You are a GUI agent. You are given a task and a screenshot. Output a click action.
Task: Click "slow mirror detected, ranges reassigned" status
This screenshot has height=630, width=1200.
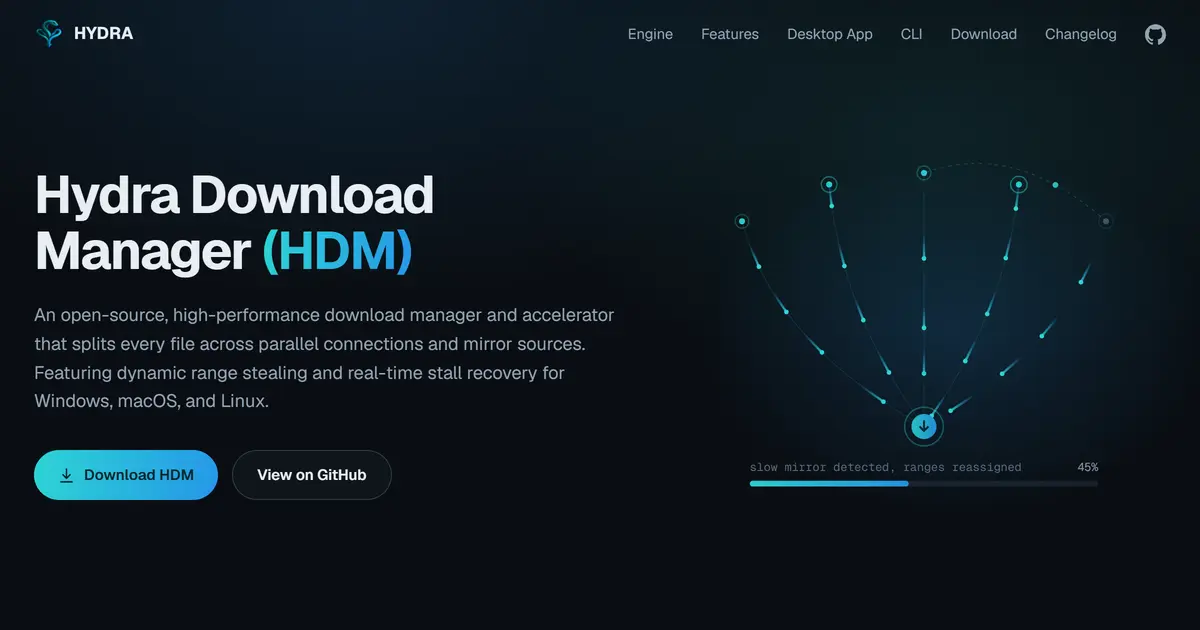886,467
